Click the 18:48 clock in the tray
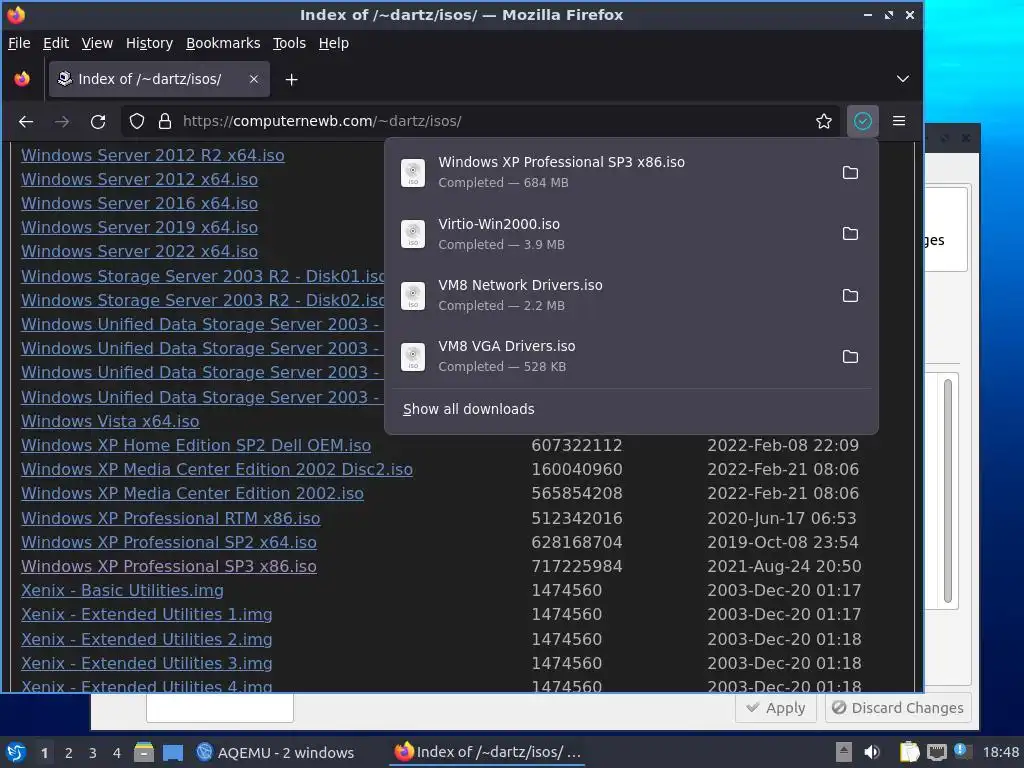 [x=1000, y=752]
